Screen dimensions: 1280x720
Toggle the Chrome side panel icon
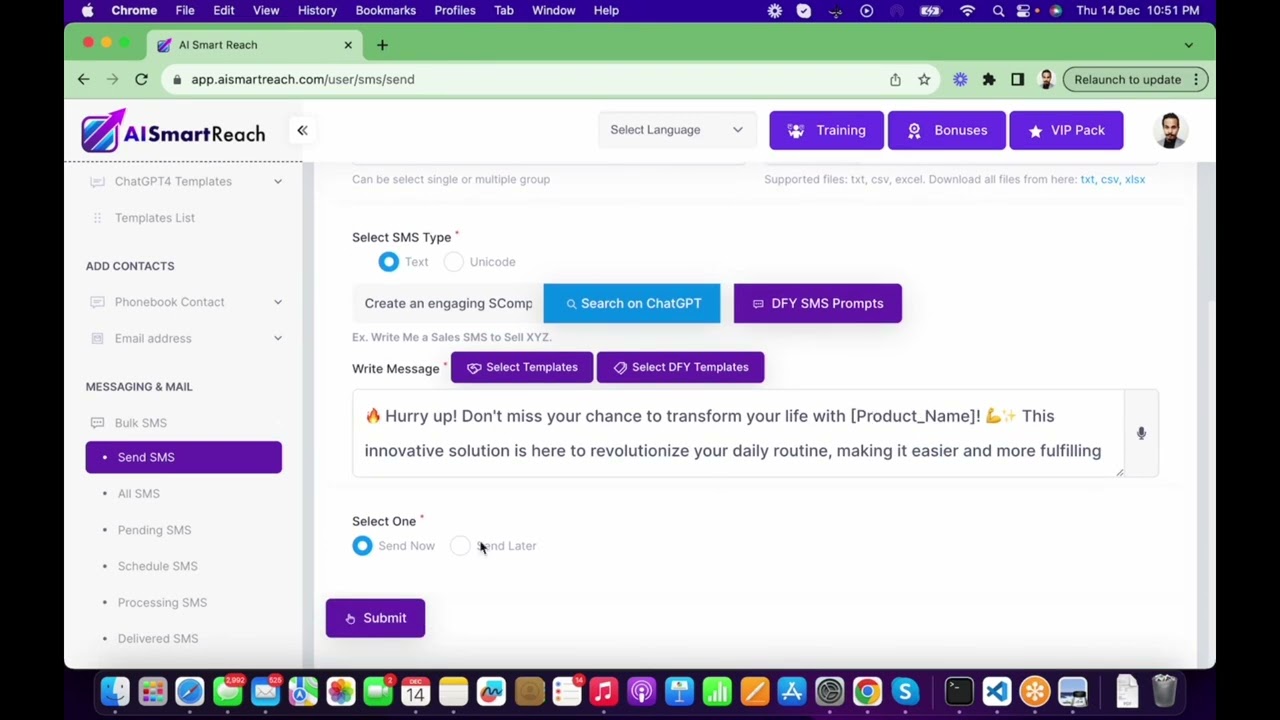(x=1018, y=79)
